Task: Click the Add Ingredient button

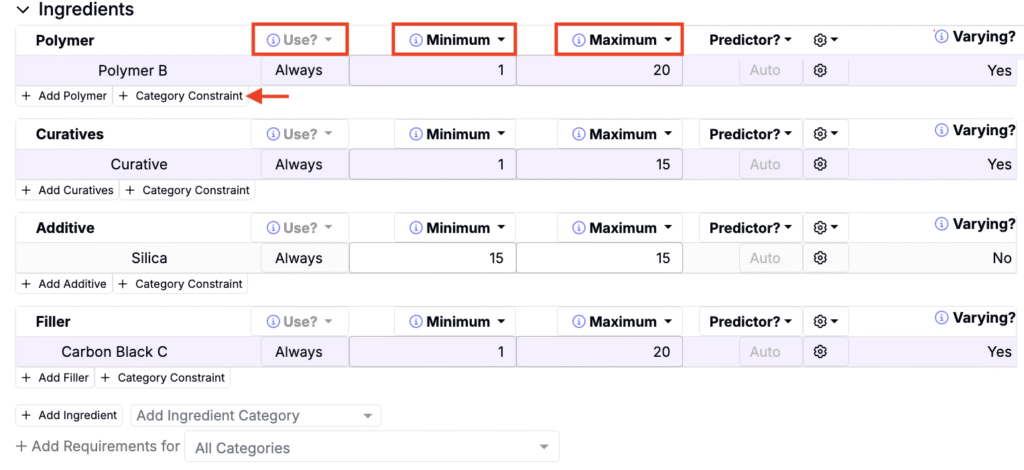Action: coord(70,415)
